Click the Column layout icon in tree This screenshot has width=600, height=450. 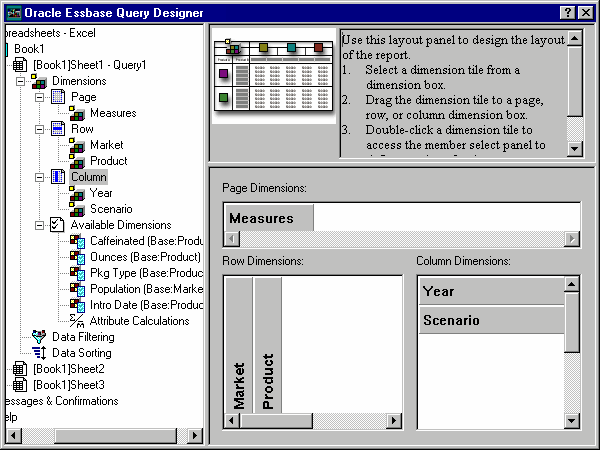pos(58,177)
